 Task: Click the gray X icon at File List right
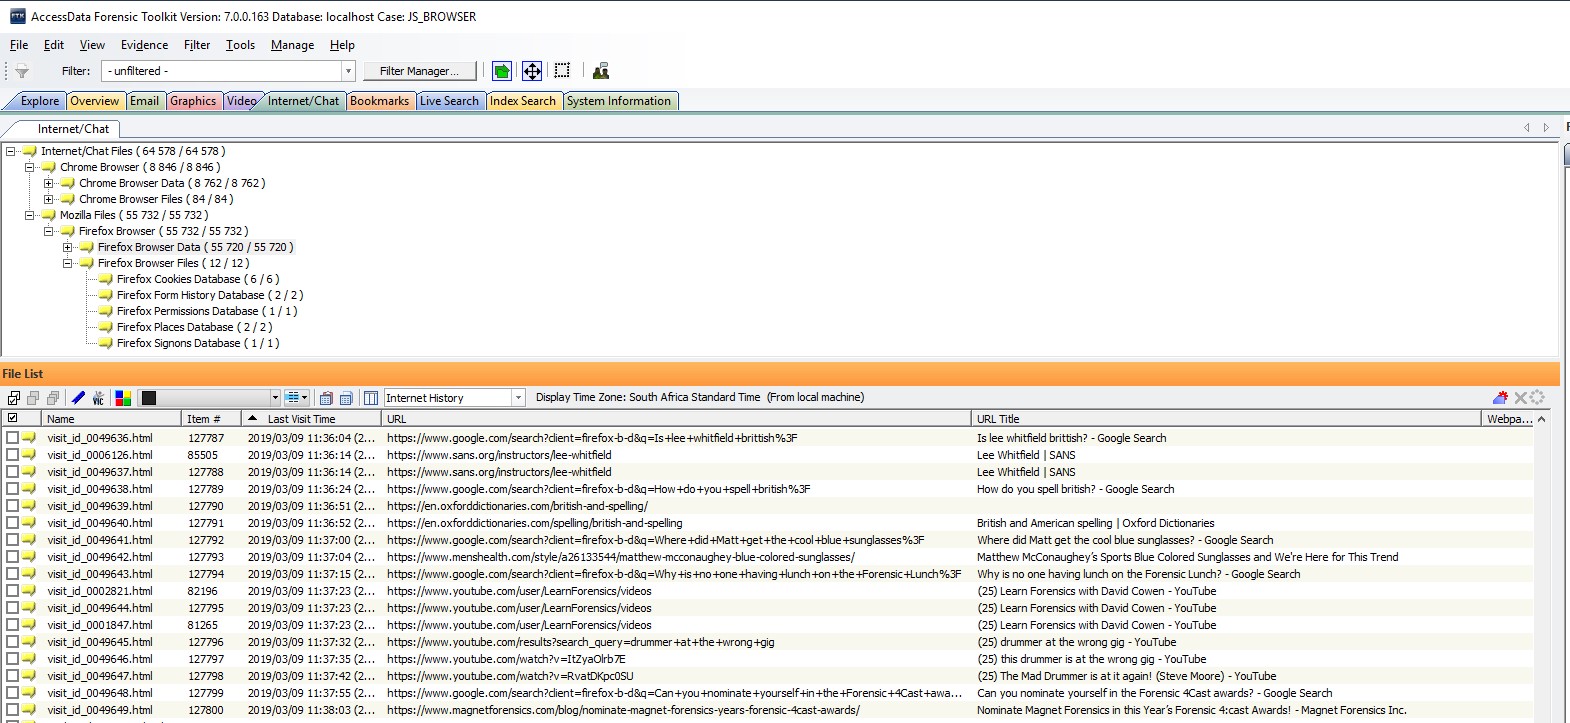point(1520,398)
